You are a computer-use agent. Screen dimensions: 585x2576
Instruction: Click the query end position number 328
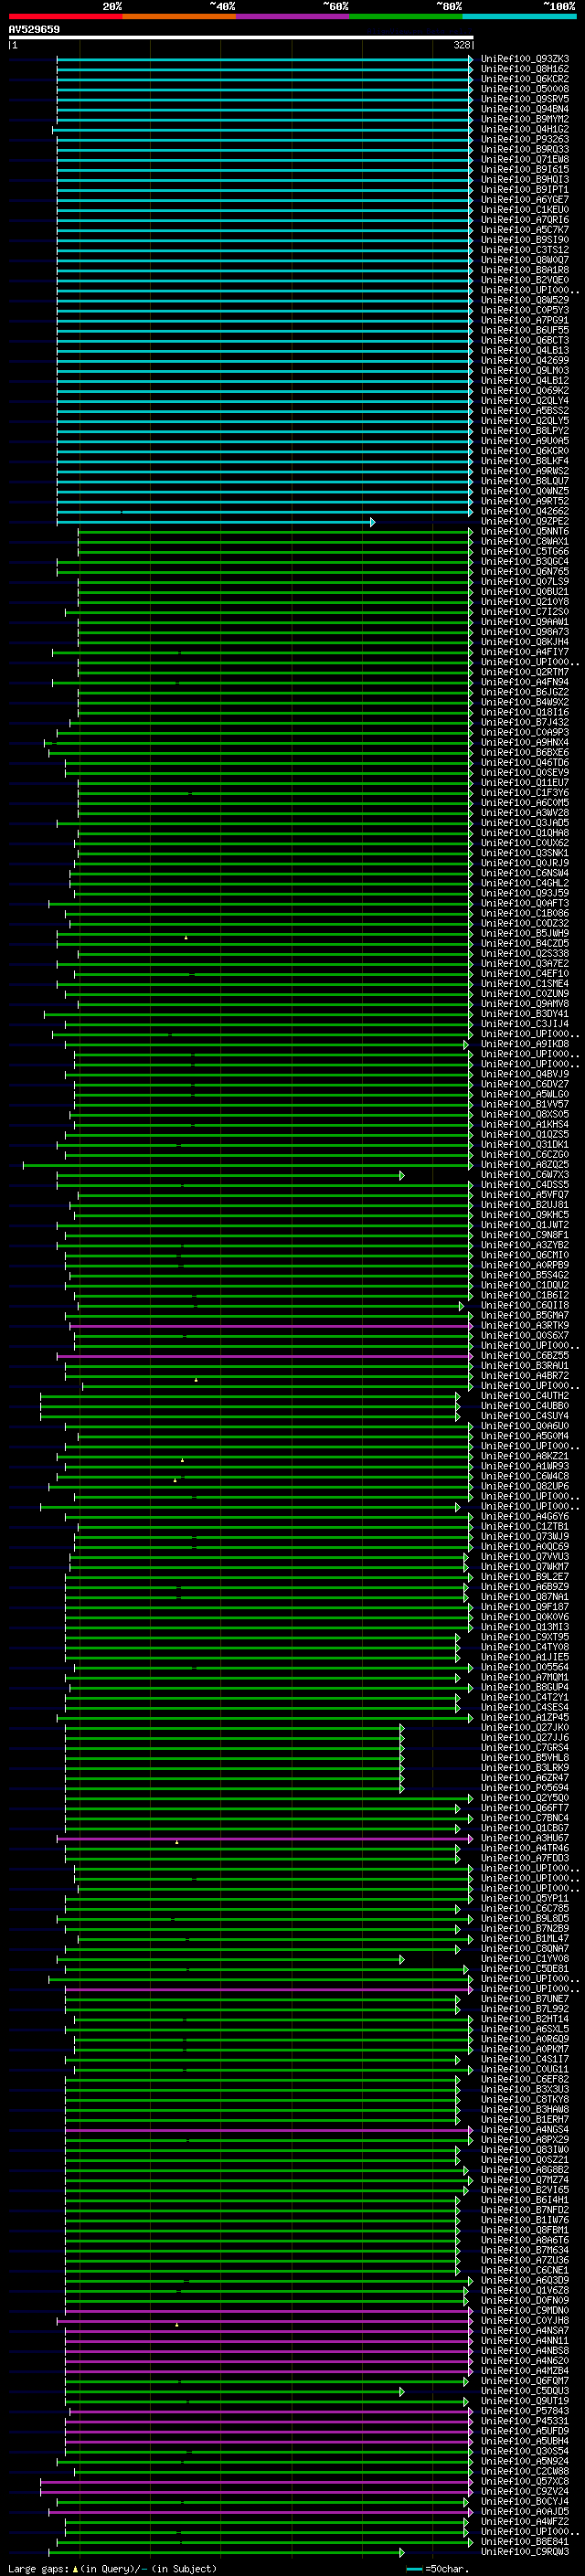461,45
